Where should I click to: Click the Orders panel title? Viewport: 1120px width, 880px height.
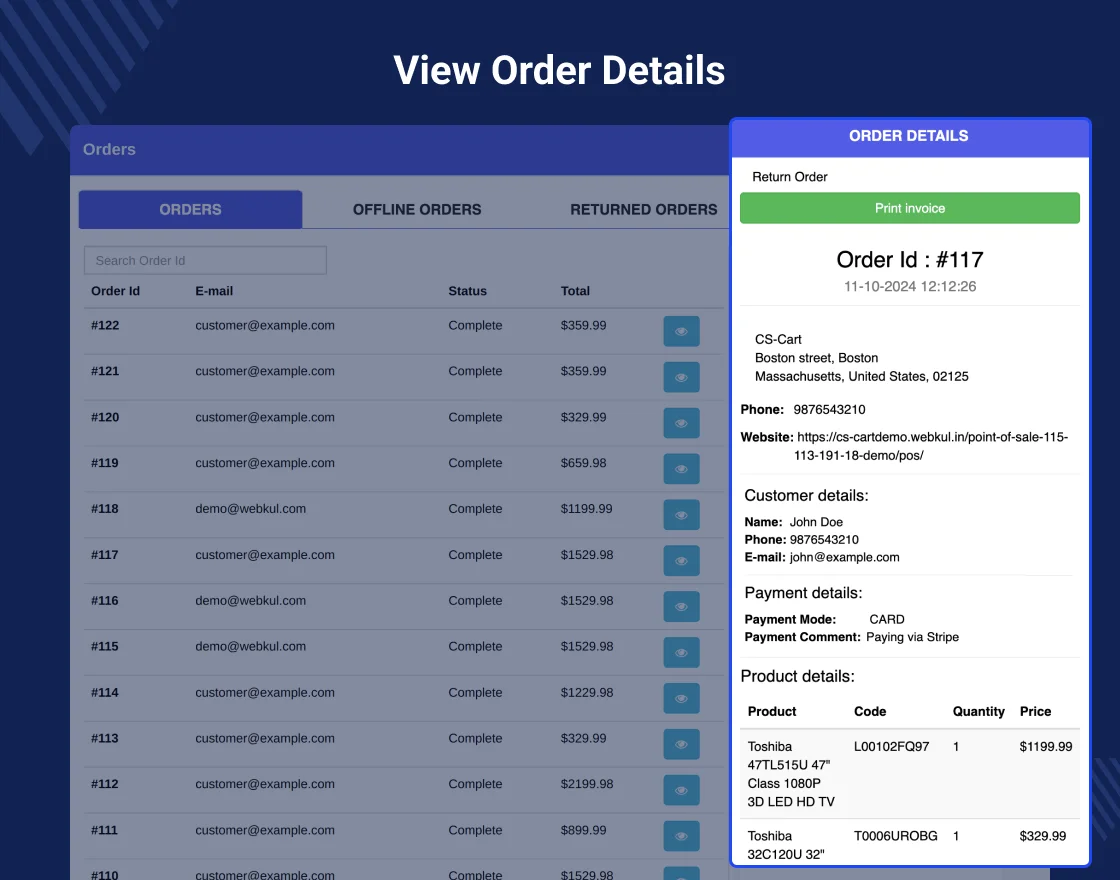point(109,149)
